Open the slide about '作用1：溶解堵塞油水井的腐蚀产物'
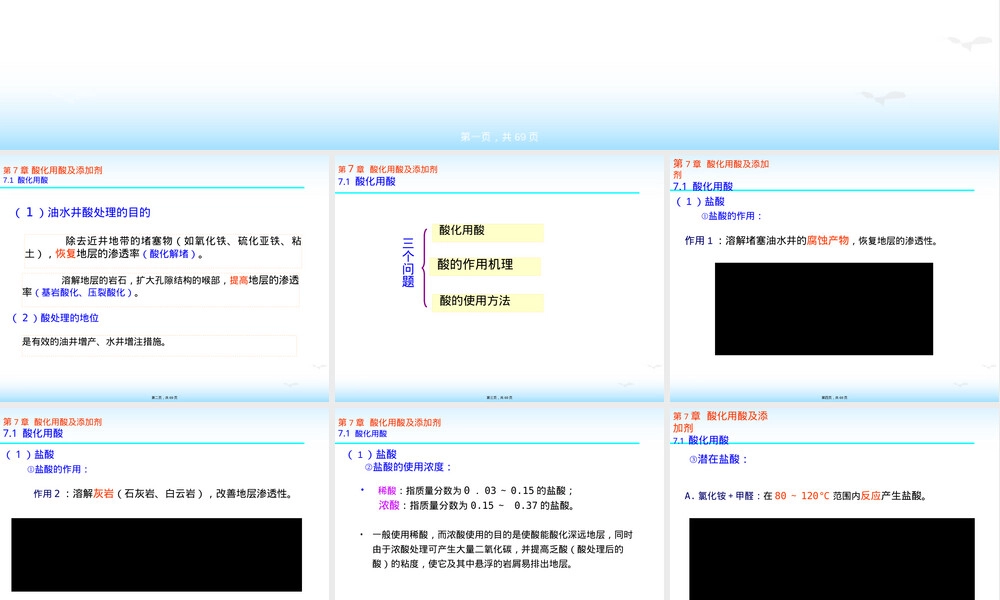This screenshot has width=1000, height=600. (834, 278)
